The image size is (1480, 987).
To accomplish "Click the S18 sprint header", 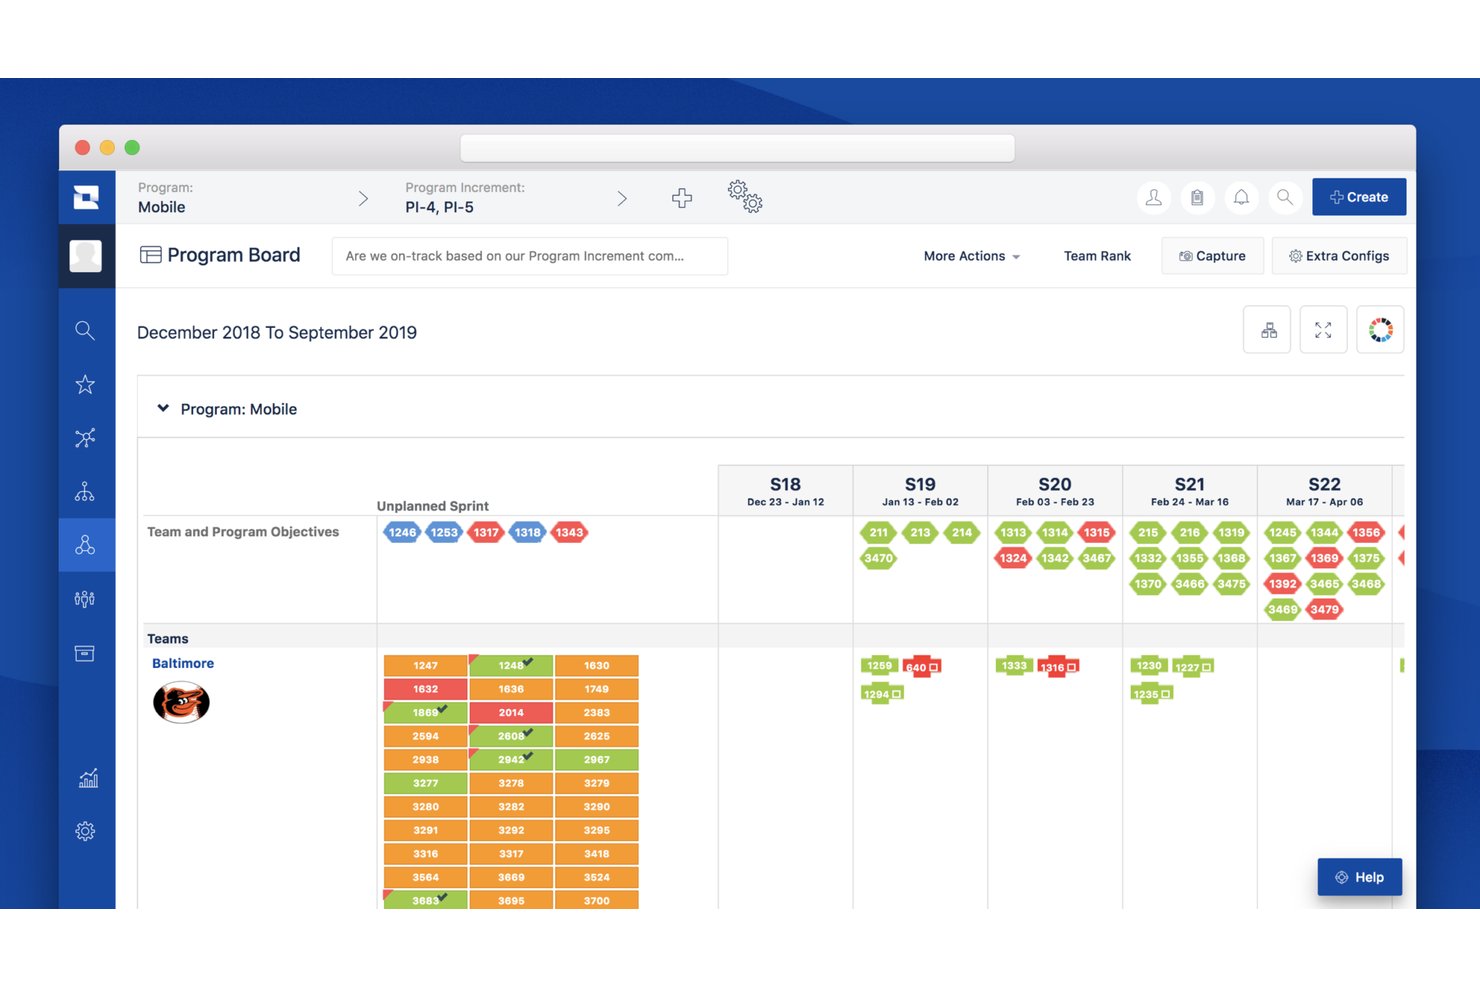I will coord(785,491).
